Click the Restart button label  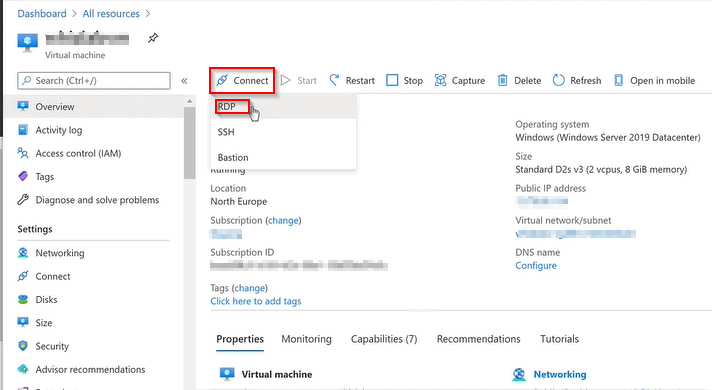(360, 81)
